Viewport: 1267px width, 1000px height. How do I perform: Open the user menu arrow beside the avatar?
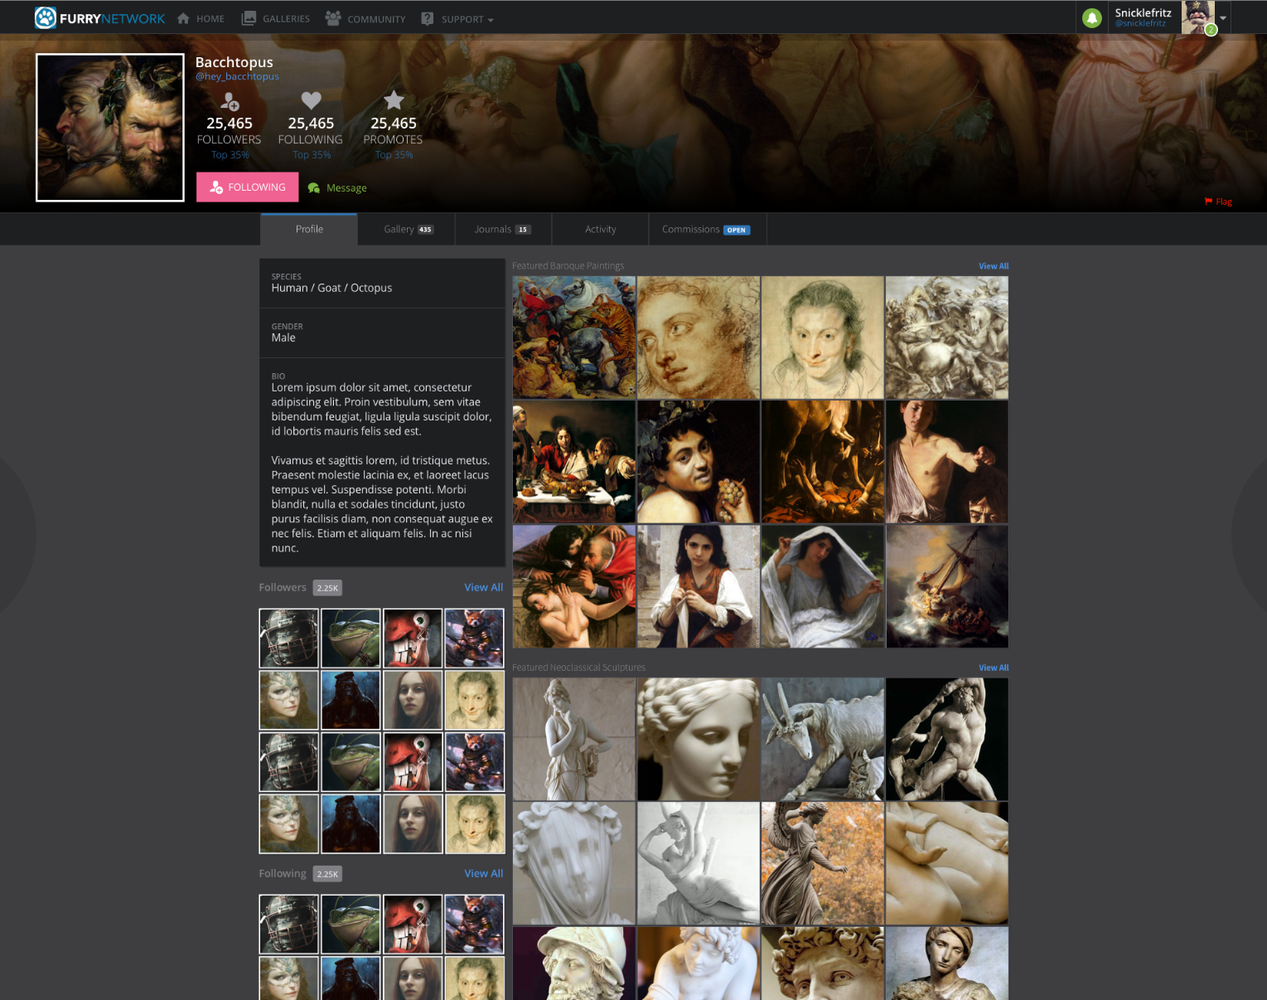tap(1223, 18)
